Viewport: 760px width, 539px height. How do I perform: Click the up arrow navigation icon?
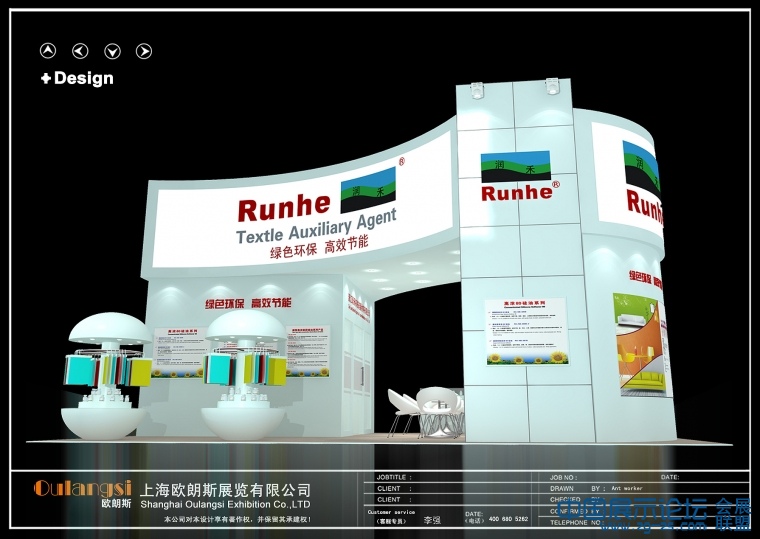point(48,50)
